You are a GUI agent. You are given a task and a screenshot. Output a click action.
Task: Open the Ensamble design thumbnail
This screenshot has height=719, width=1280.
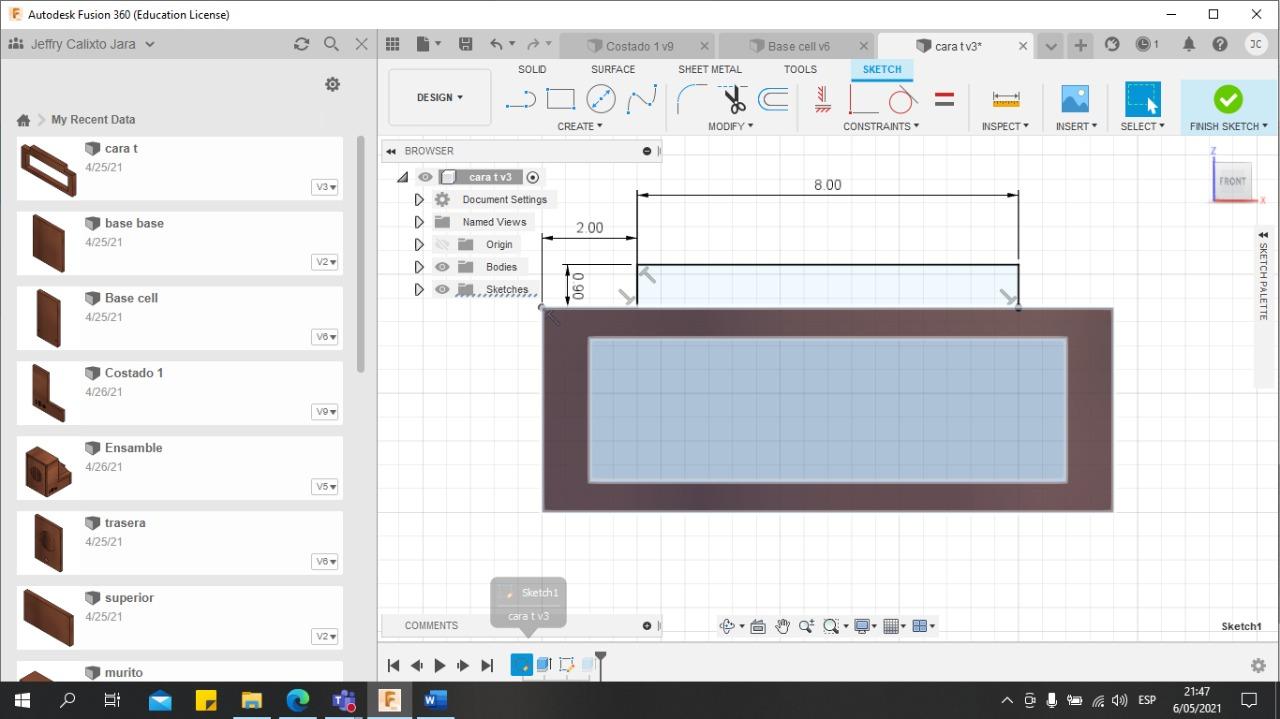(x=48, y=470)
